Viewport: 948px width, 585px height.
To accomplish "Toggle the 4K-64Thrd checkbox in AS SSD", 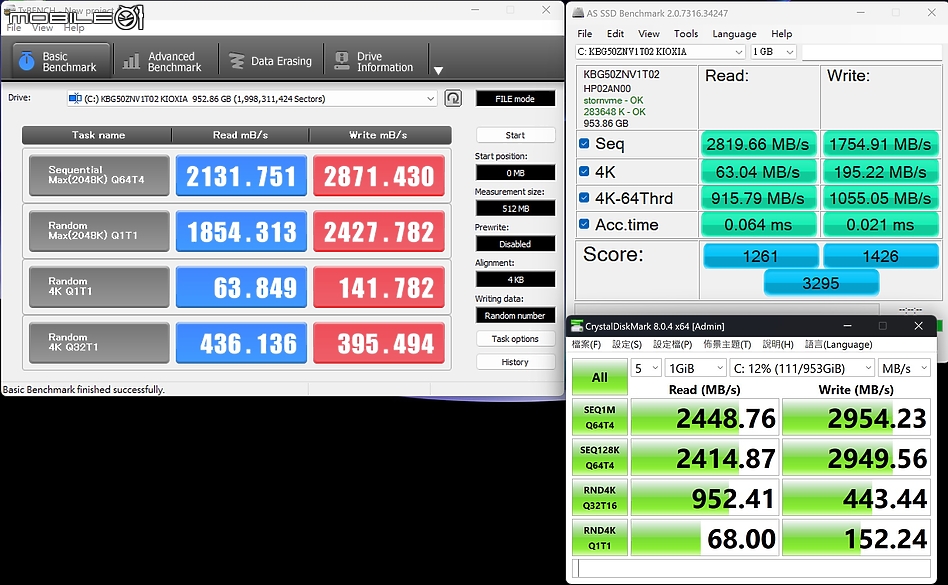I will click(x=584, y=197).
